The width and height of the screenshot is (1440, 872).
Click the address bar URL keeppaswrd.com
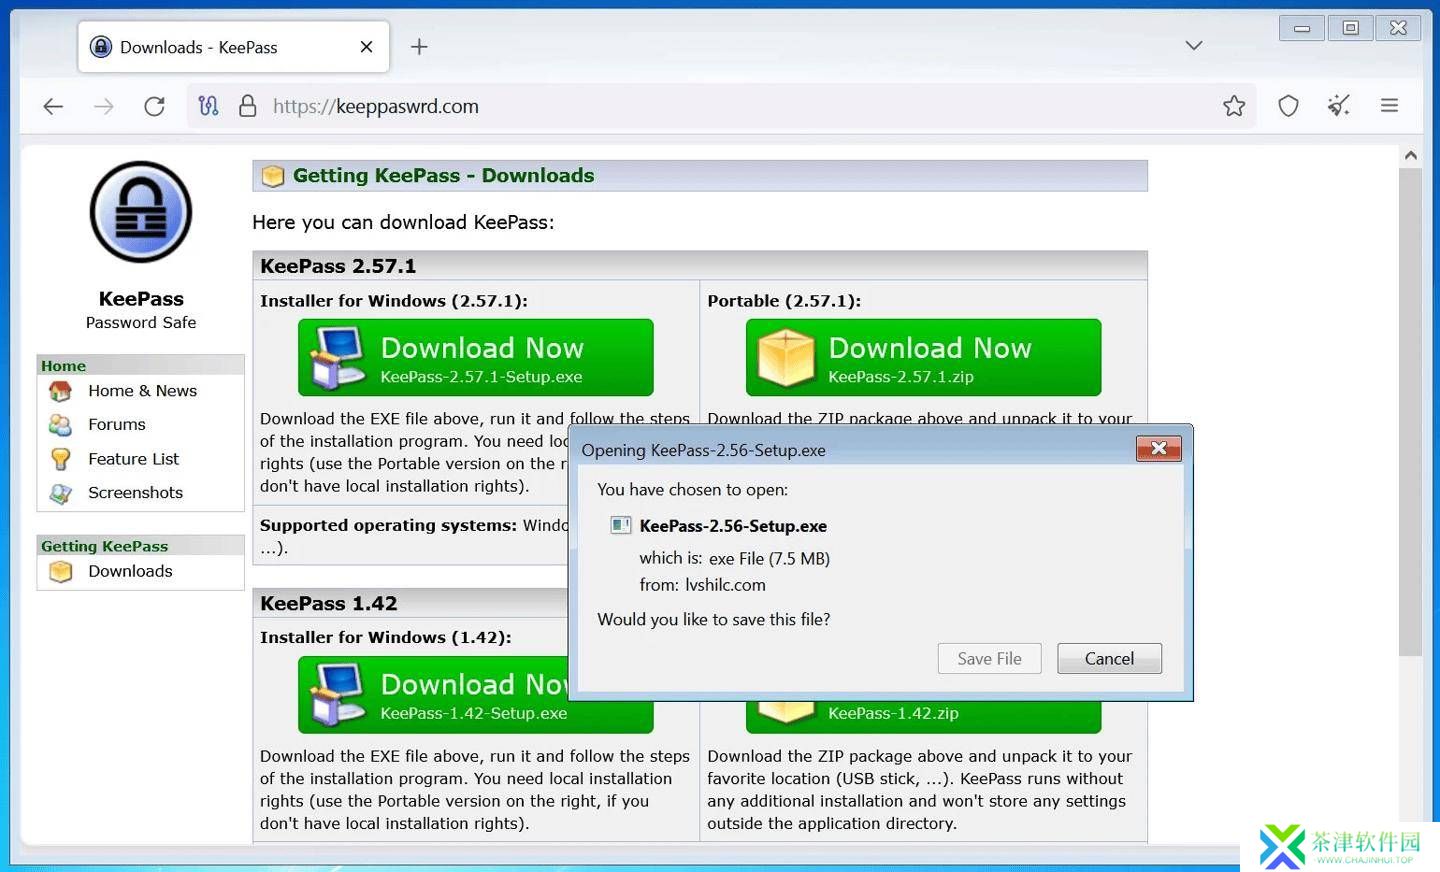(376, 106)
